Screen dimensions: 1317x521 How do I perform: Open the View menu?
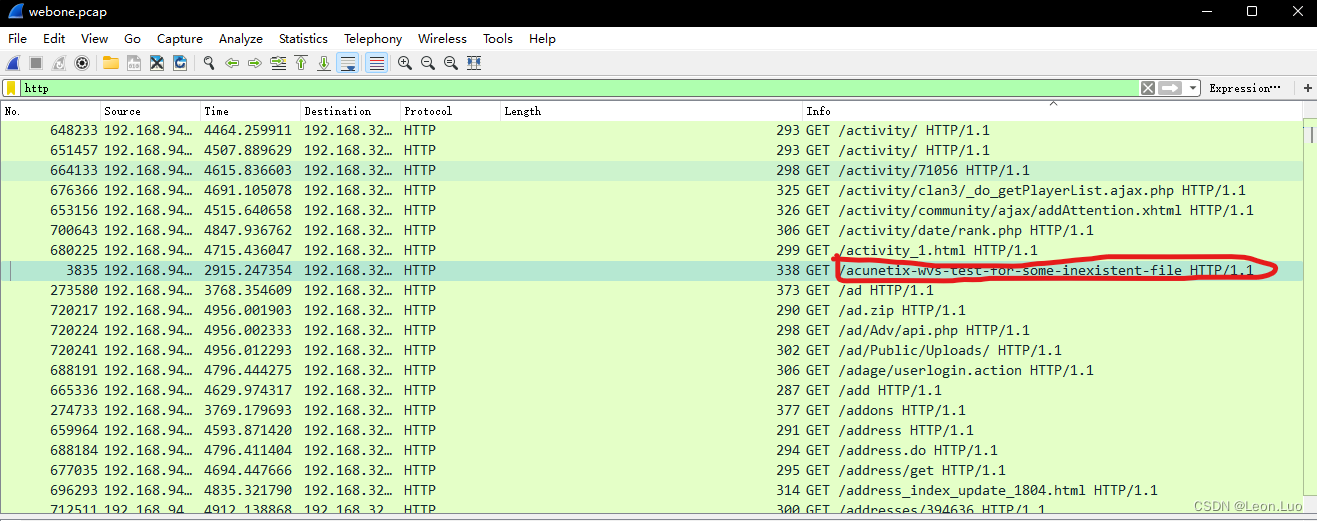pos(95,38)
